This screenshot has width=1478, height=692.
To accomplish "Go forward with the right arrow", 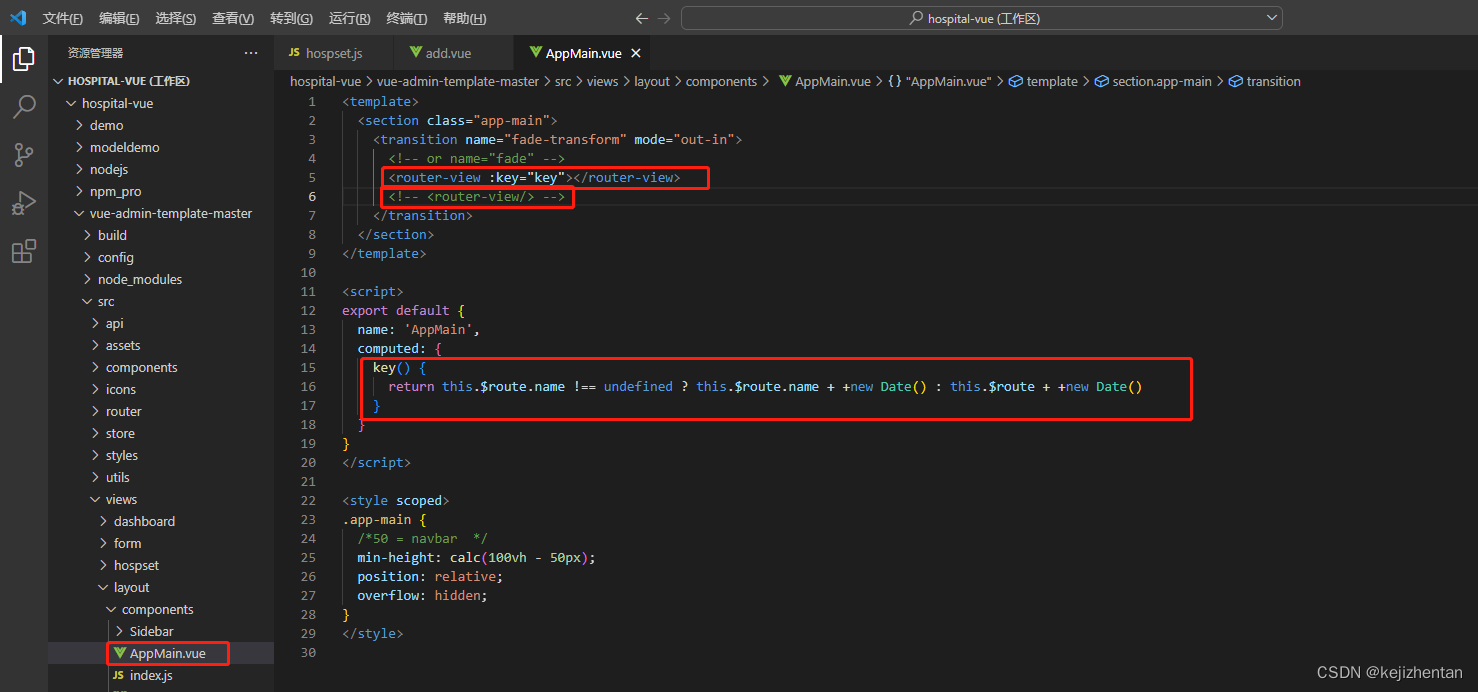I will (664, 18).
